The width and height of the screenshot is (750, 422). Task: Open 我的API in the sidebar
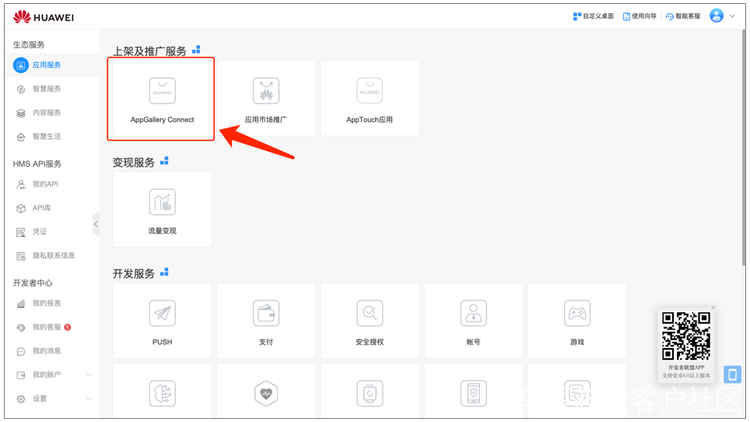click(53, 184)
